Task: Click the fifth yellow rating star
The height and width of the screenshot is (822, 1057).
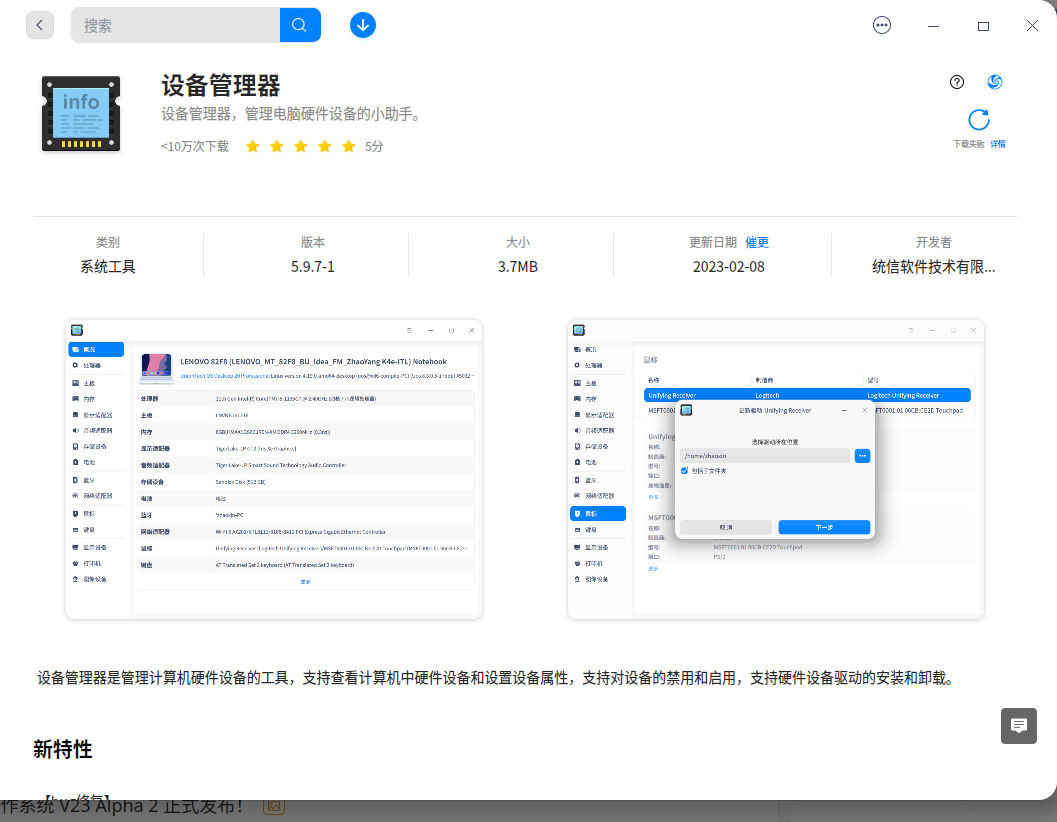Action: (347, 145)
